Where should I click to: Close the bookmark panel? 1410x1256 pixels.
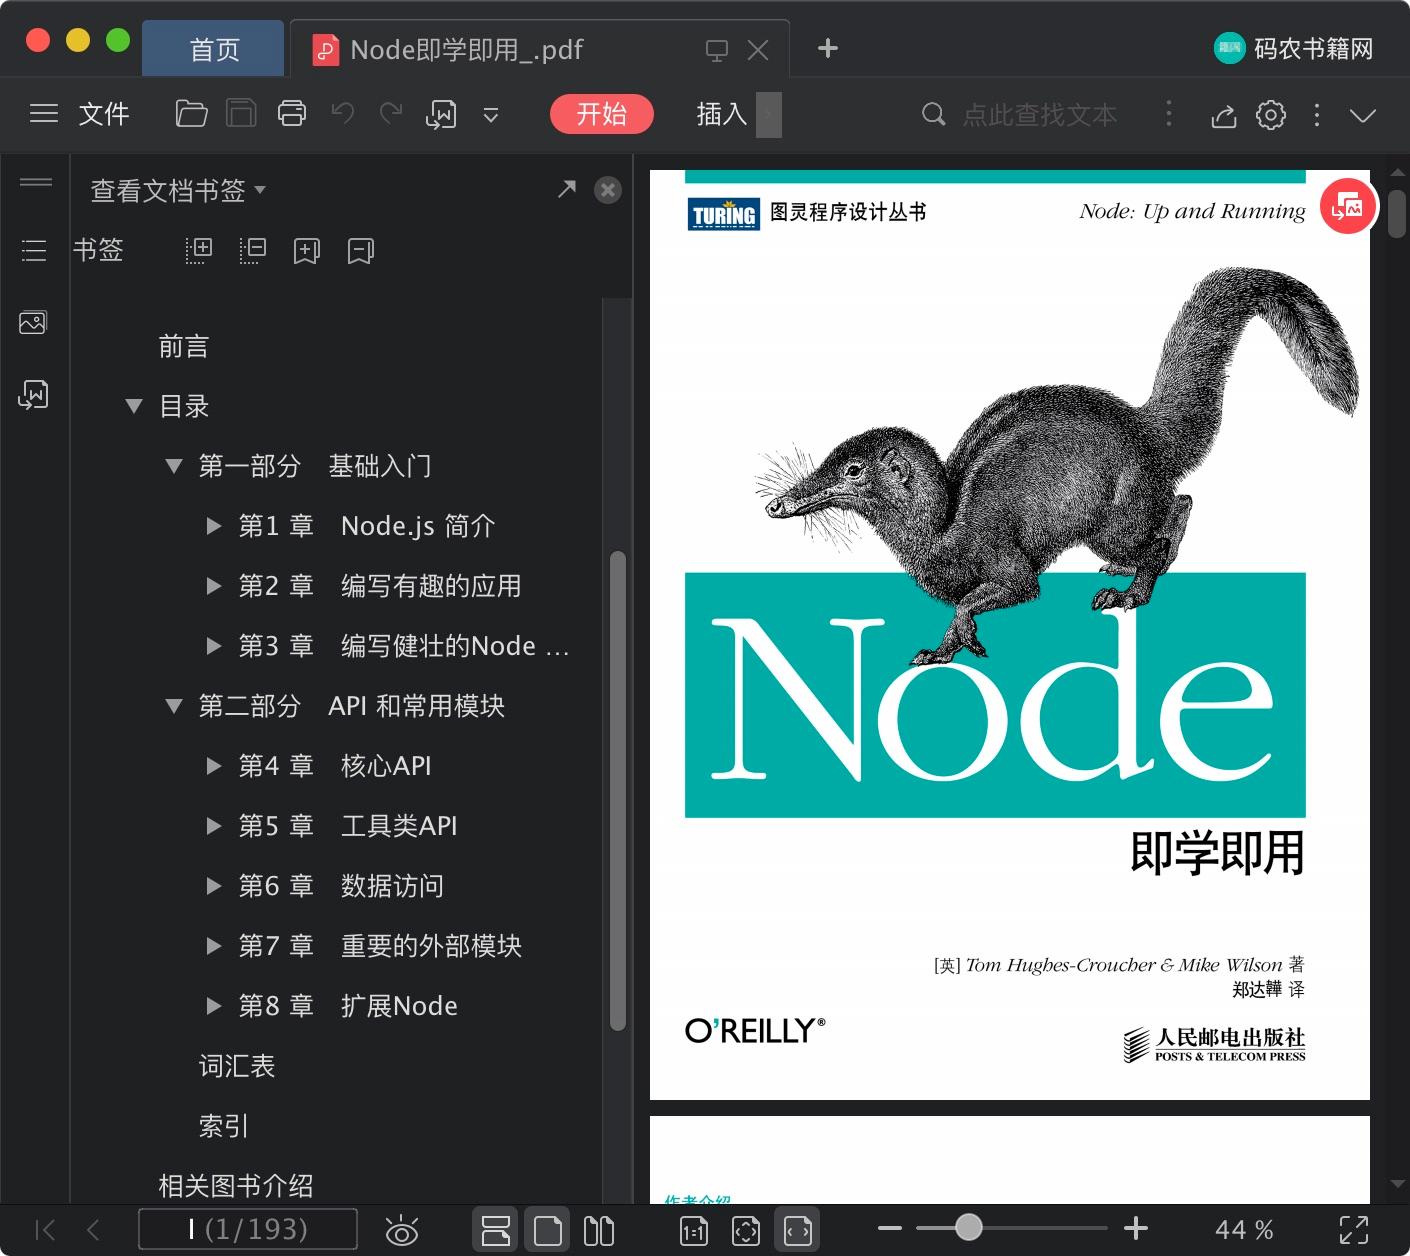(607, 190)
